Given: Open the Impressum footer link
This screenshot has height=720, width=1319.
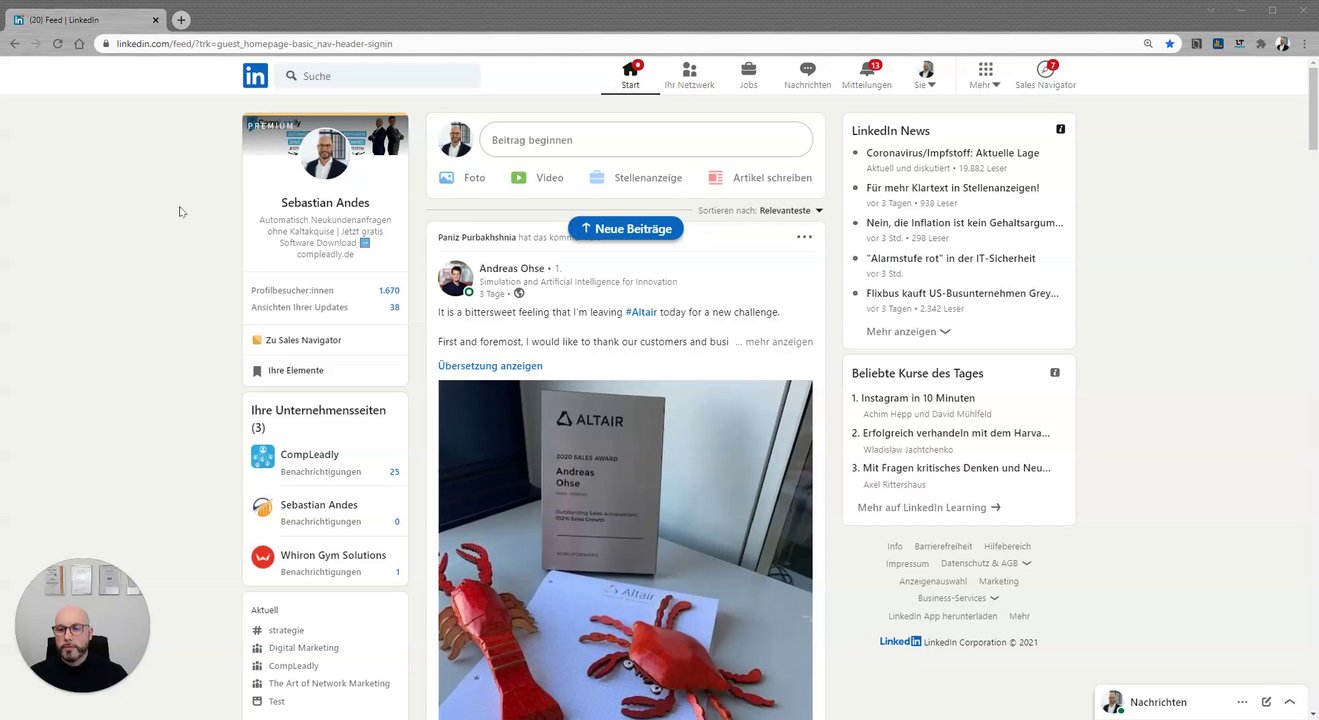Looking at the screenshot, I should [x=907, y=564].
